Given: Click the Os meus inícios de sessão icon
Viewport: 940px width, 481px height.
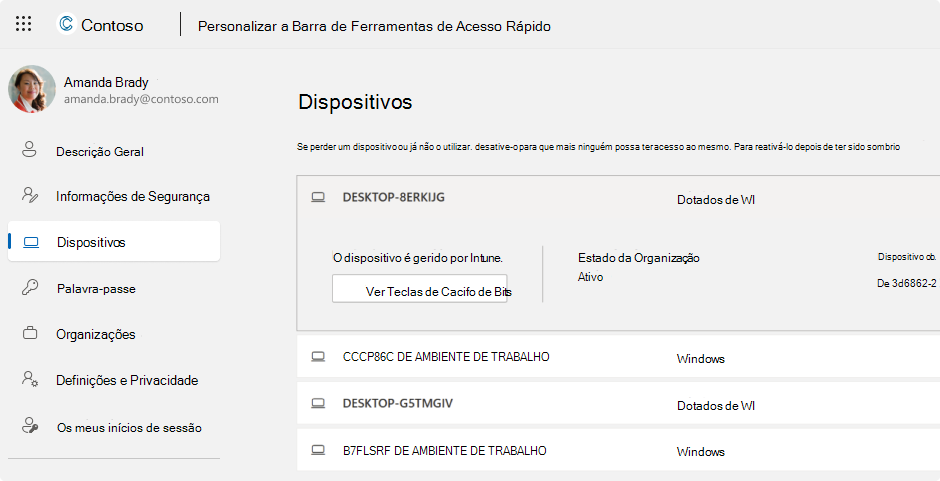Looking at the screenshot, I should (30, 425).
